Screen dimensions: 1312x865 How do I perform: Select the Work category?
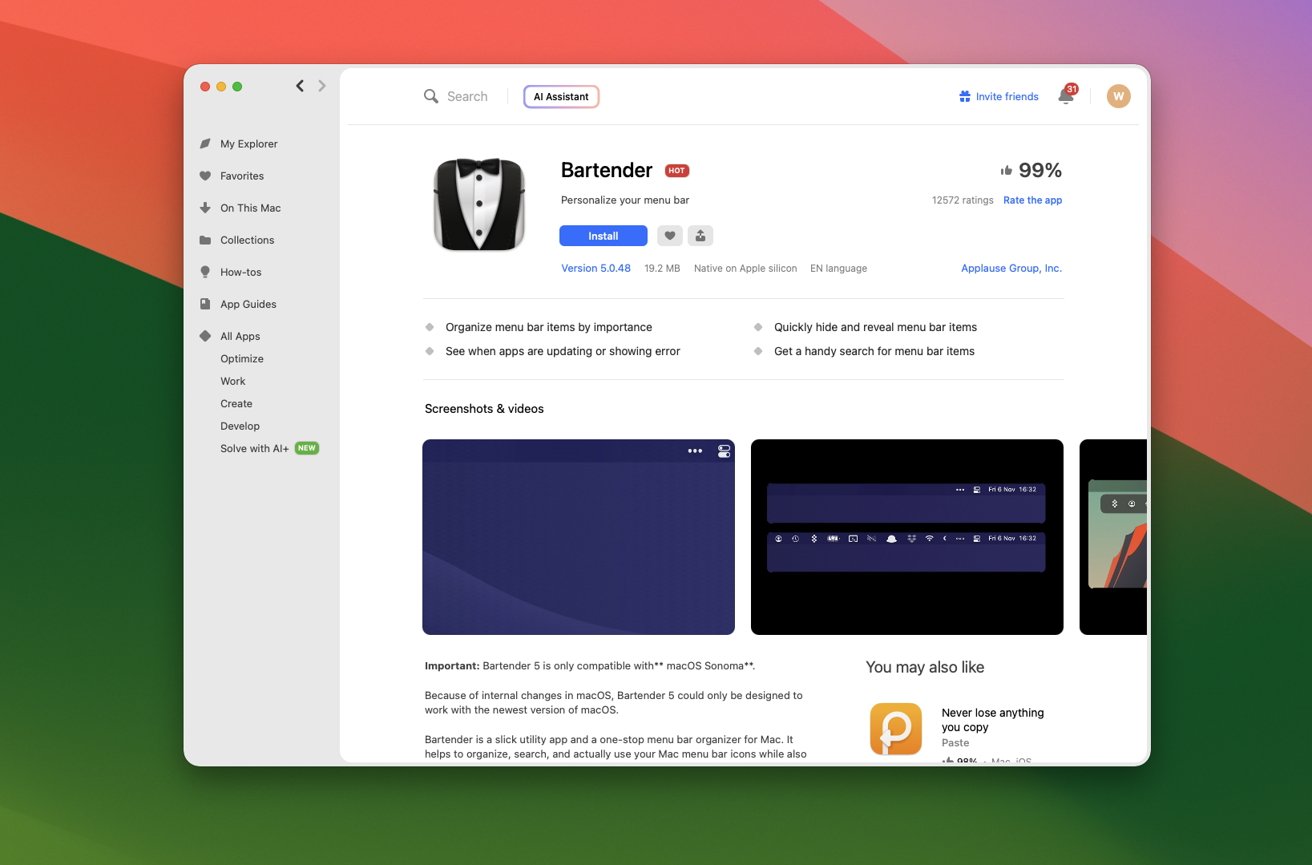click(x=233, y=381)
